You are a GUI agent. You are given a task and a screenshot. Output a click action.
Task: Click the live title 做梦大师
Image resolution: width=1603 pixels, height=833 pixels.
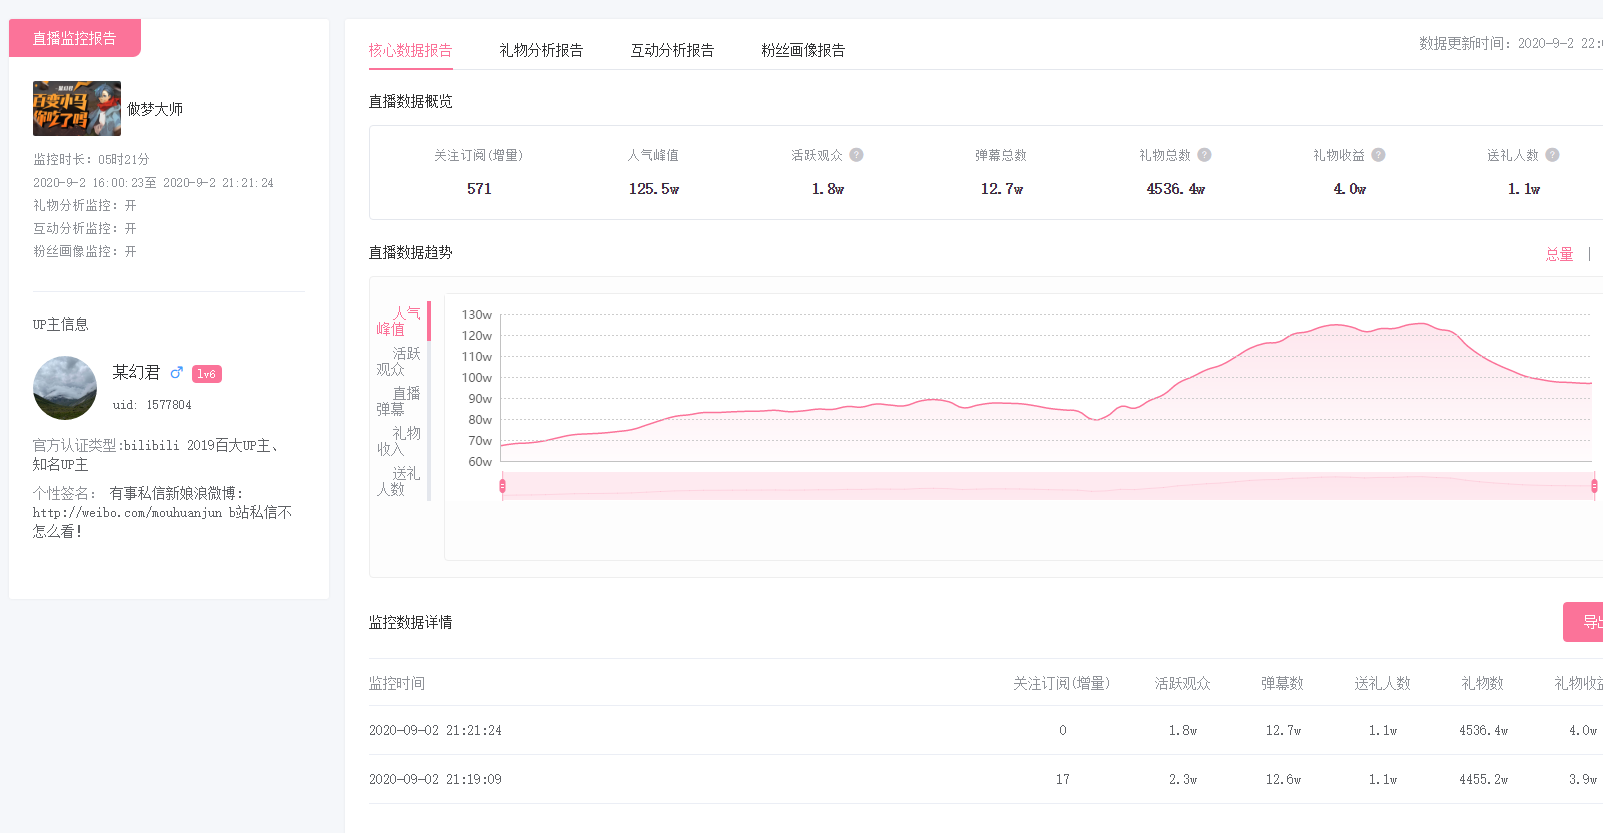(155, 109)
